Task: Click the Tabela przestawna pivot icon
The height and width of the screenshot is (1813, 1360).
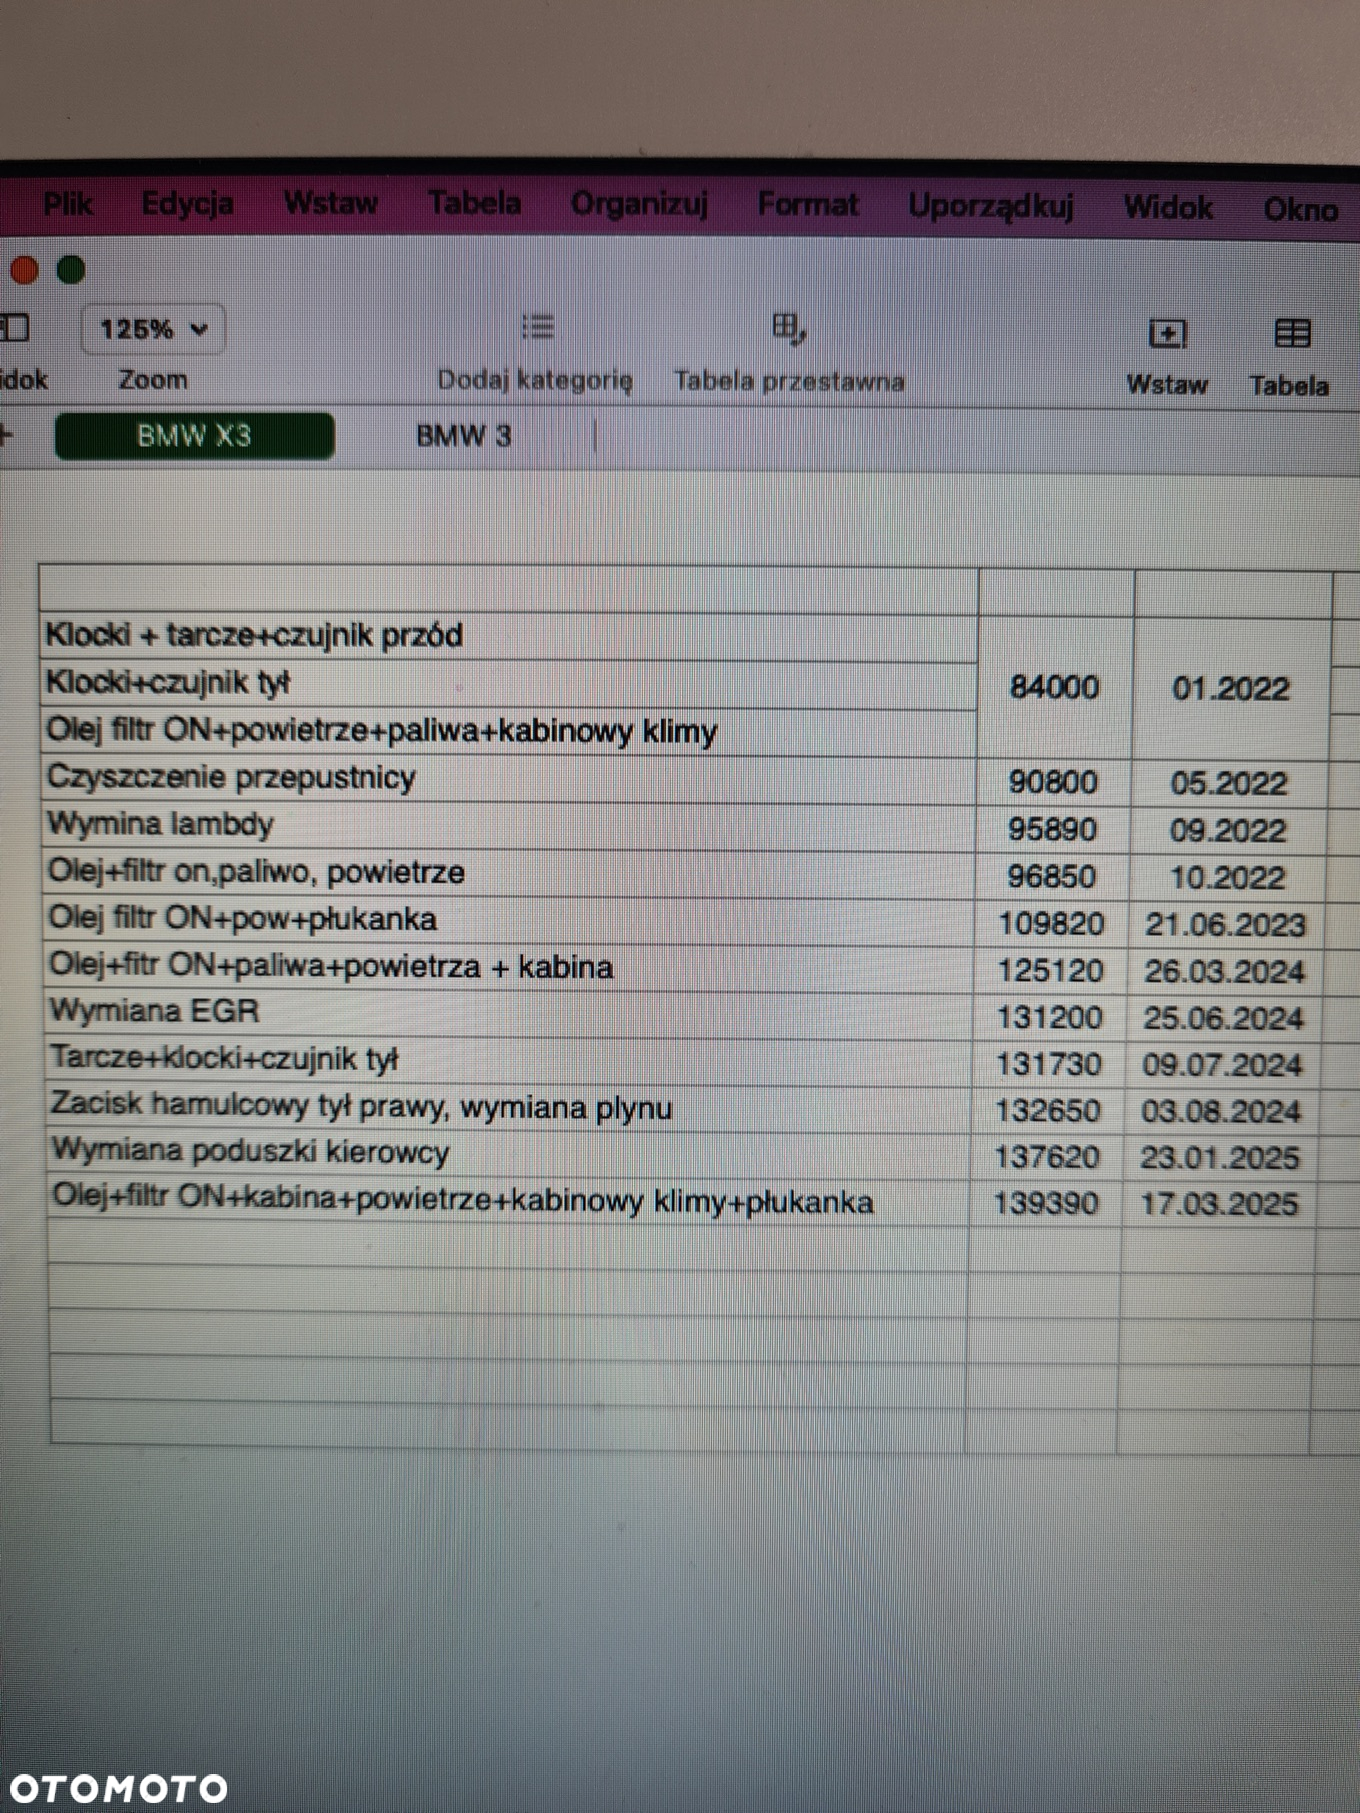Action: (x=789, y=328)
